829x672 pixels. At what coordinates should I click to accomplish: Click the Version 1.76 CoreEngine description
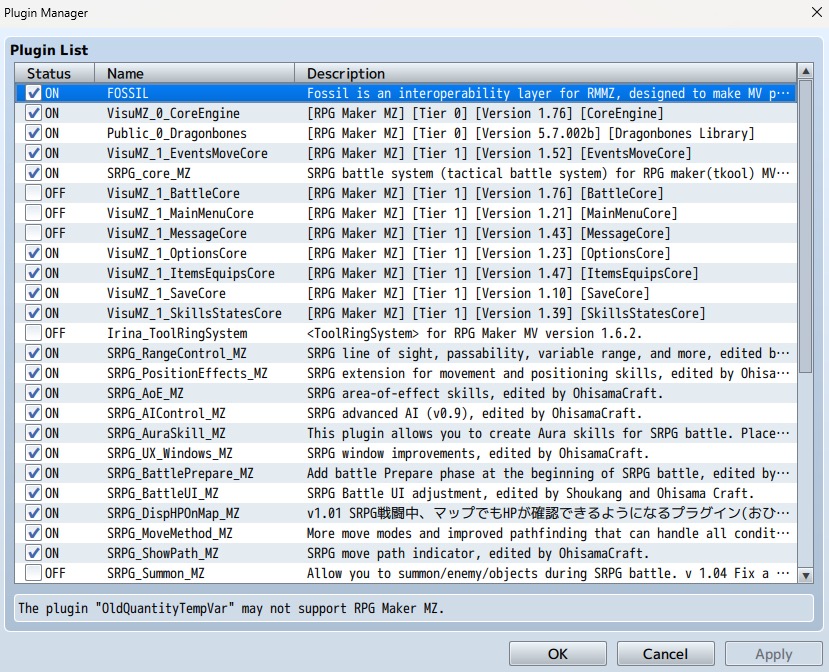(485, 114)
